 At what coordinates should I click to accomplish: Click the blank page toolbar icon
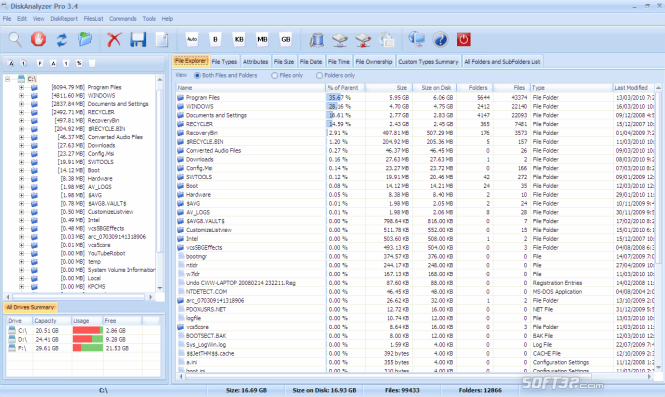(x=162, y=39)
